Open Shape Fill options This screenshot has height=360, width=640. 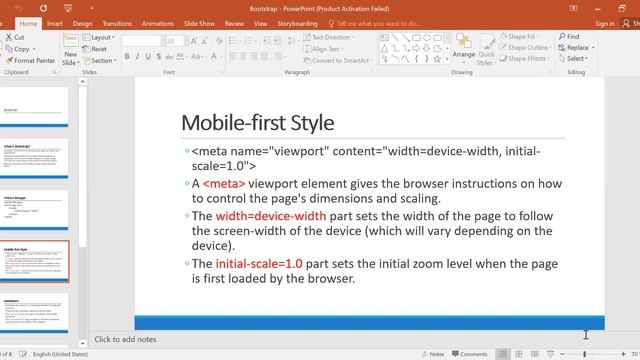(520, 36)
